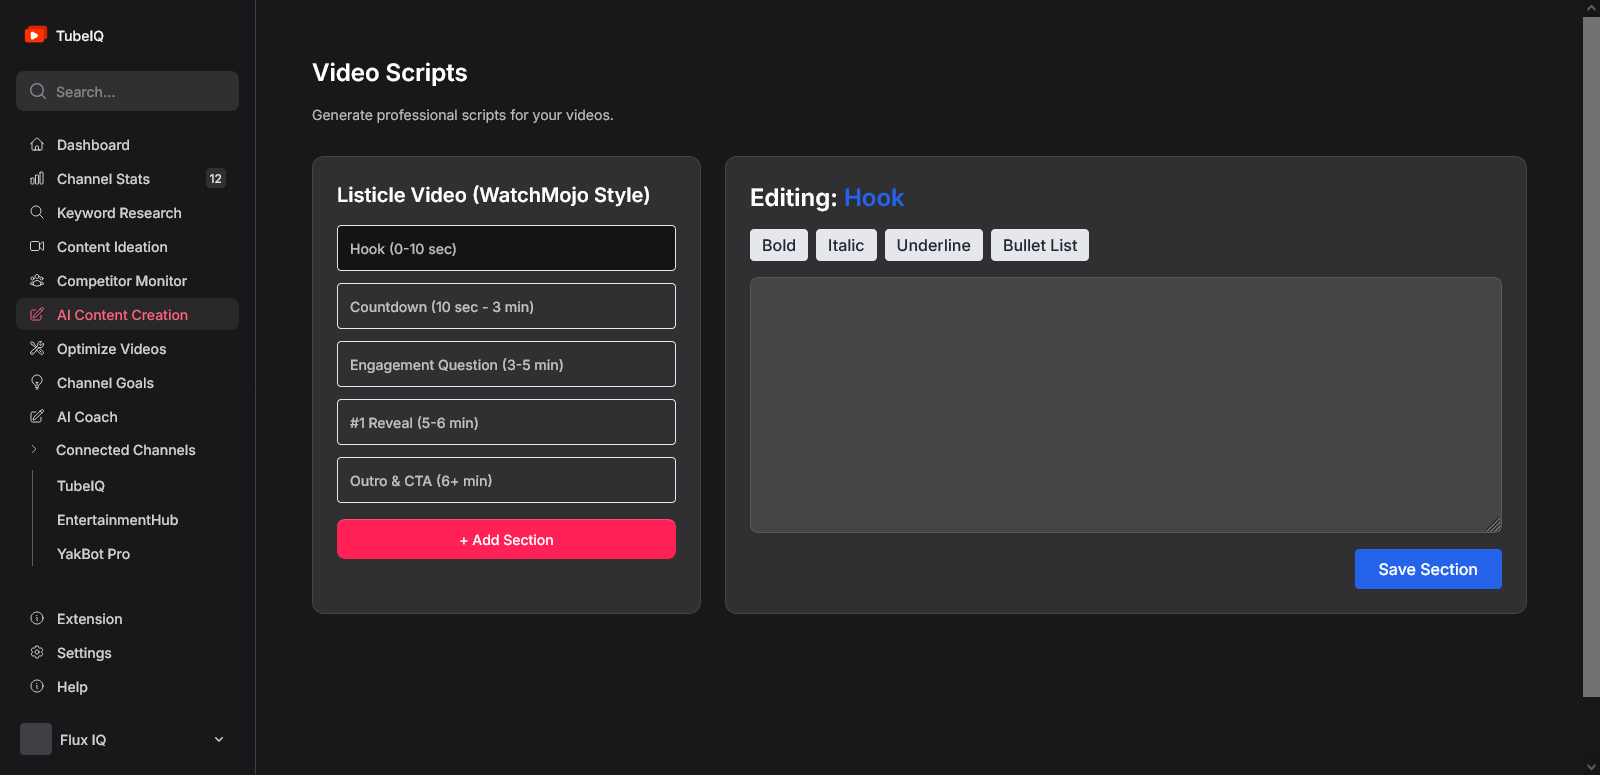Image resolution: width=1600 pixels, height=775 pixels.
Task: Click the page vertical scrollbar
Action: (x=1591, y=356)
